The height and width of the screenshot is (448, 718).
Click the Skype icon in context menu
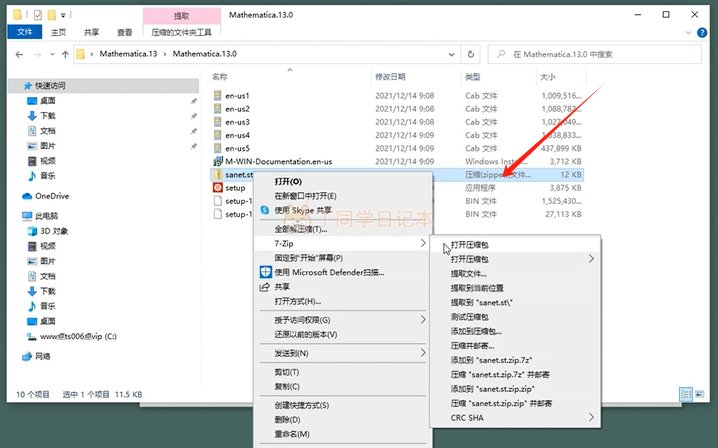click(x=265, y=211)
